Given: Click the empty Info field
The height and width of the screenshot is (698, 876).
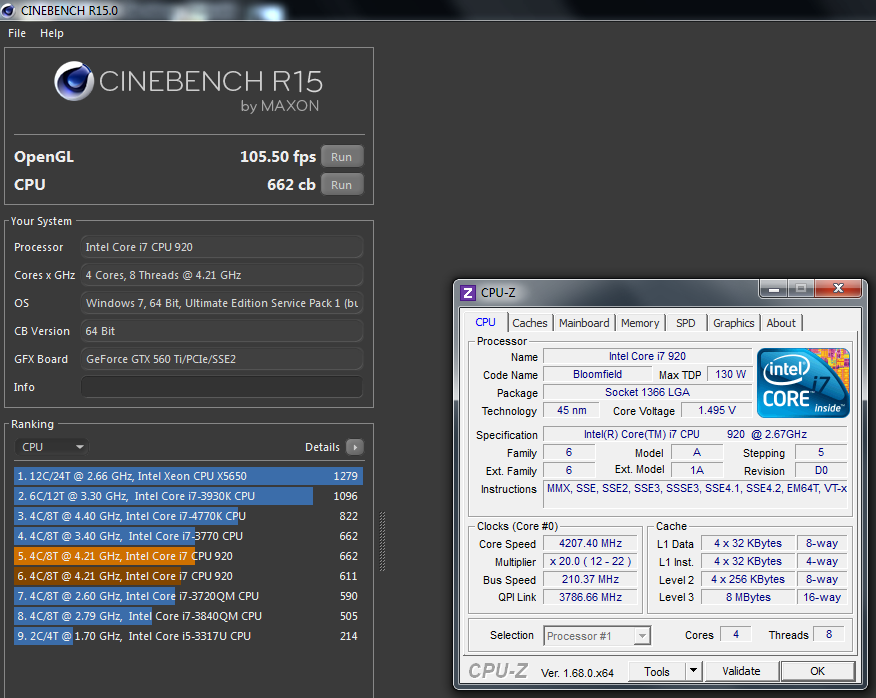Looking at the screenshot, I should [222, 387].
